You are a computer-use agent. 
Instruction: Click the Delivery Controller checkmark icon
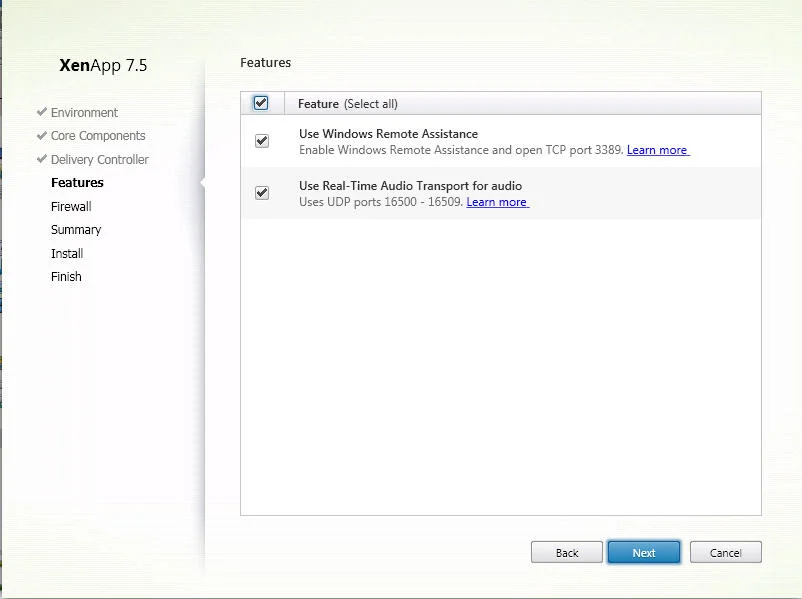pyautogui.click(x=42, y=159)
